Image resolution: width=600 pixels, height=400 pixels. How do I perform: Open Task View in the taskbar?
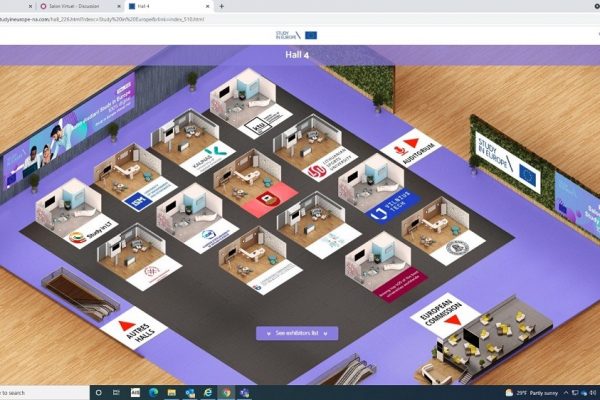[116, 393]
